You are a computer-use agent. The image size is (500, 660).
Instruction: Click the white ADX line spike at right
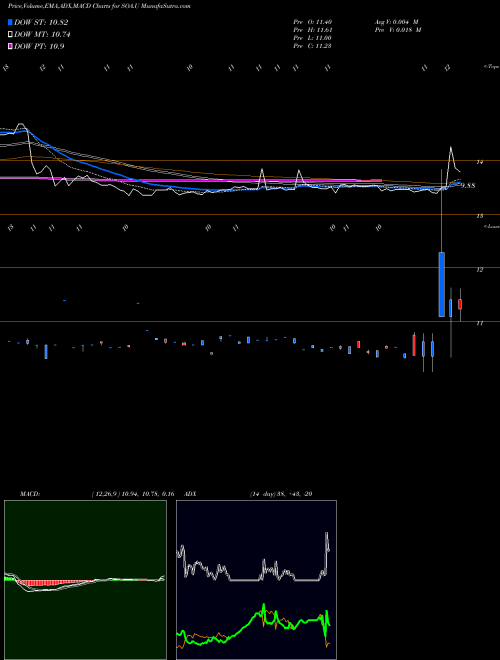327,535
